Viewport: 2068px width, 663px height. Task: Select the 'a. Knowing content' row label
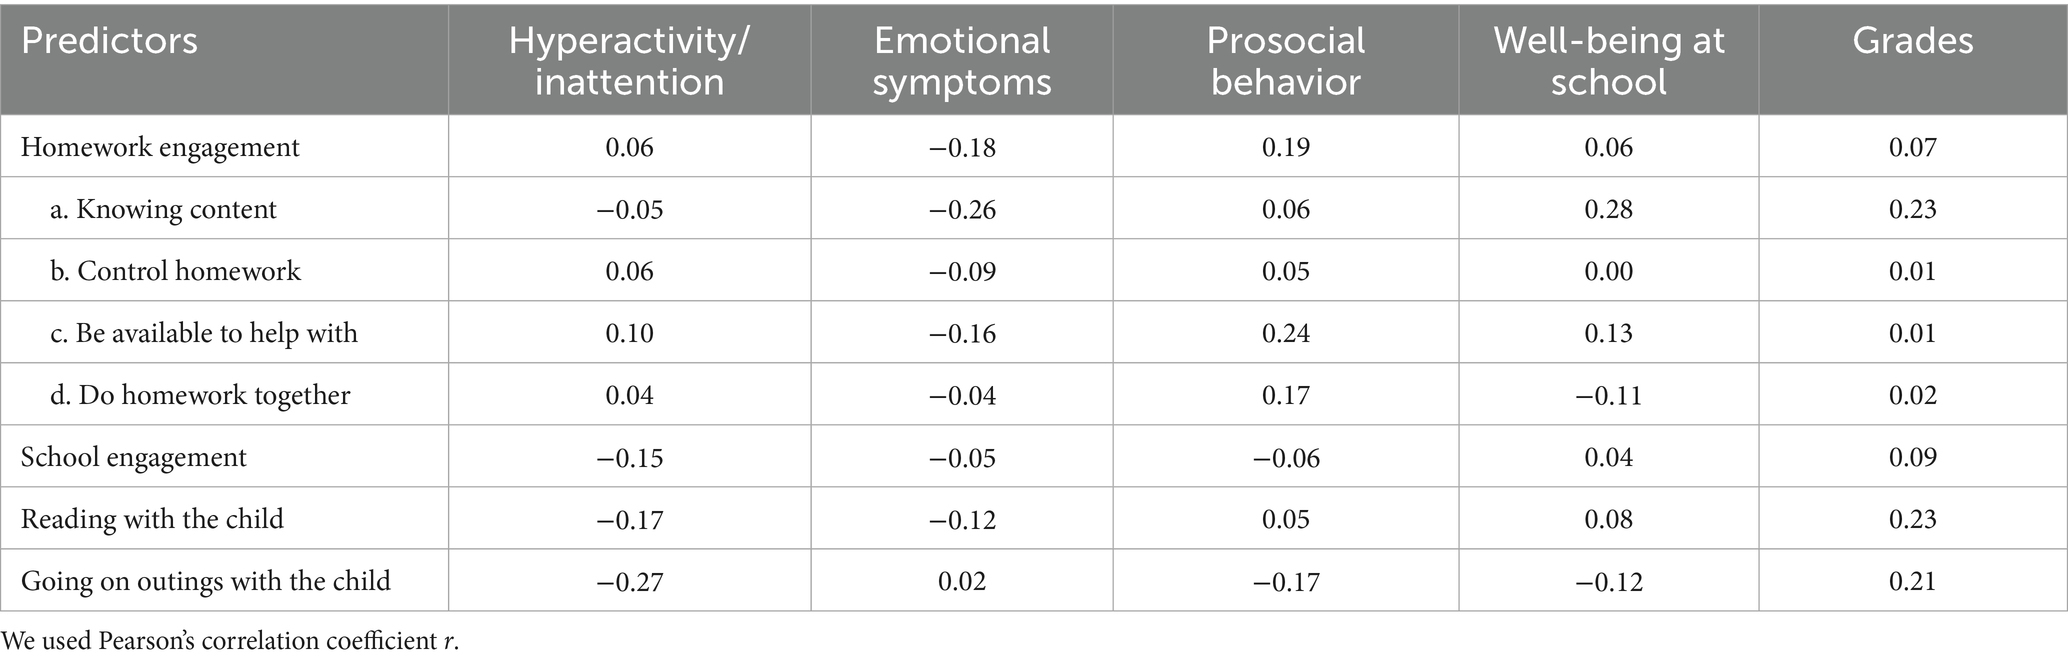point(163,209)
